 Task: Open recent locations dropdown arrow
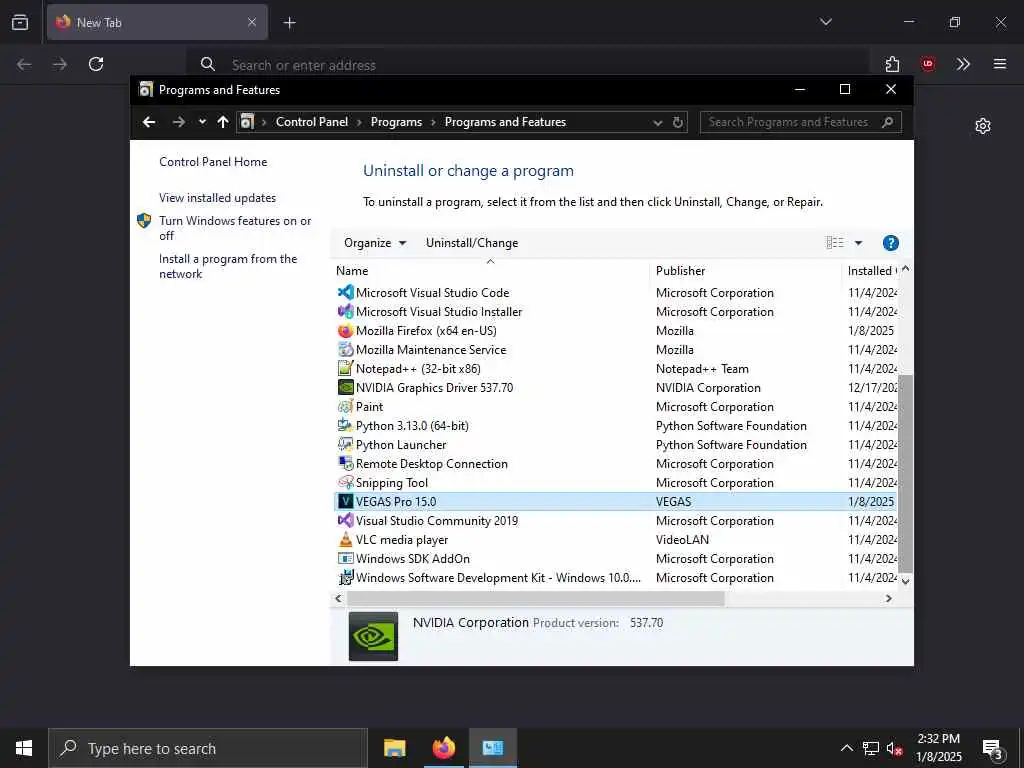coord(202,122)
